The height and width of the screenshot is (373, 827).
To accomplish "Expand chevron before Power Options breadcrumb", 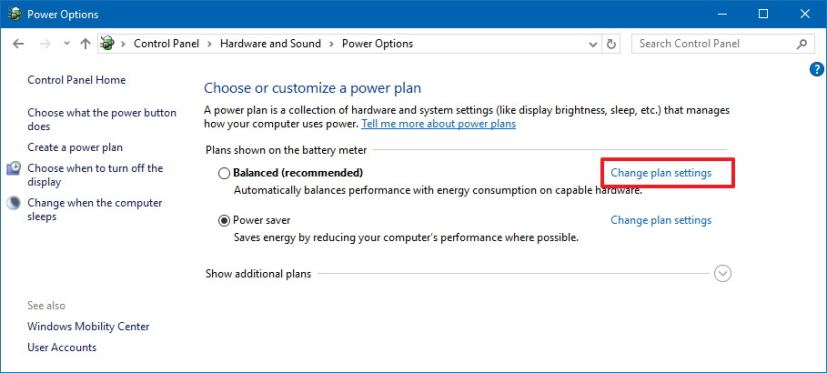I will tap(331, 44).
